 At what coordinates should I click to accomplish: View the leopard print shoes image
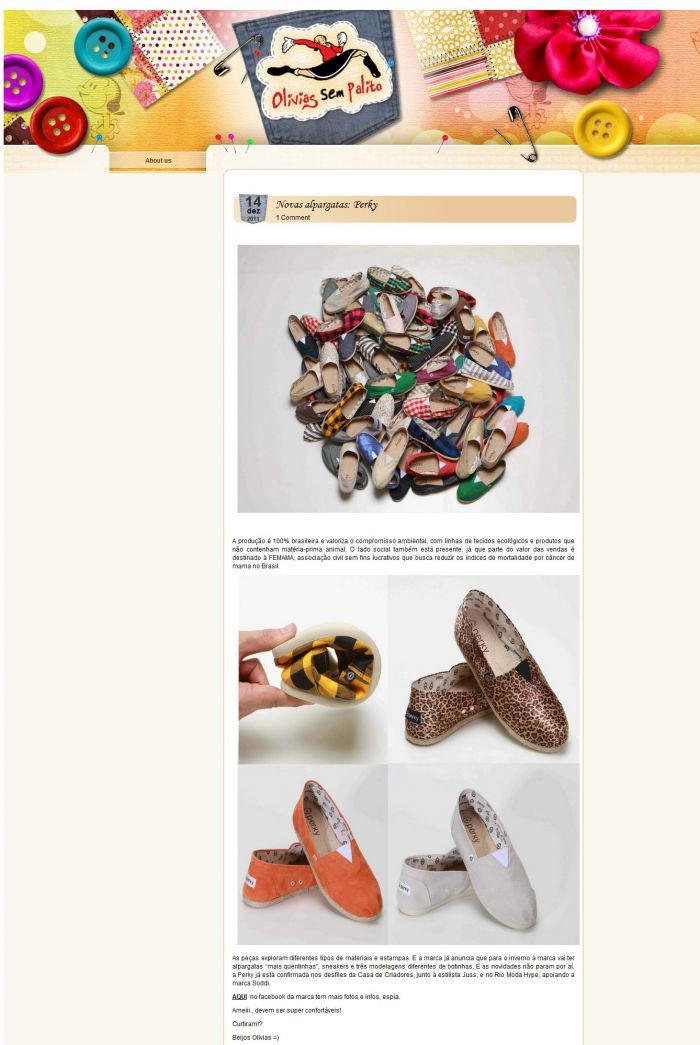[x=484, y=669]
